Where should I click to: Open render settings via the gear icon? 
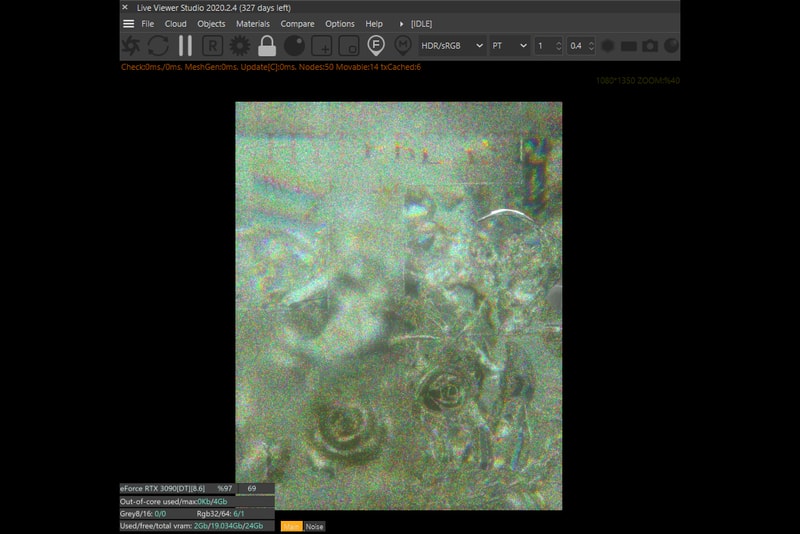(x=239, y=46)
